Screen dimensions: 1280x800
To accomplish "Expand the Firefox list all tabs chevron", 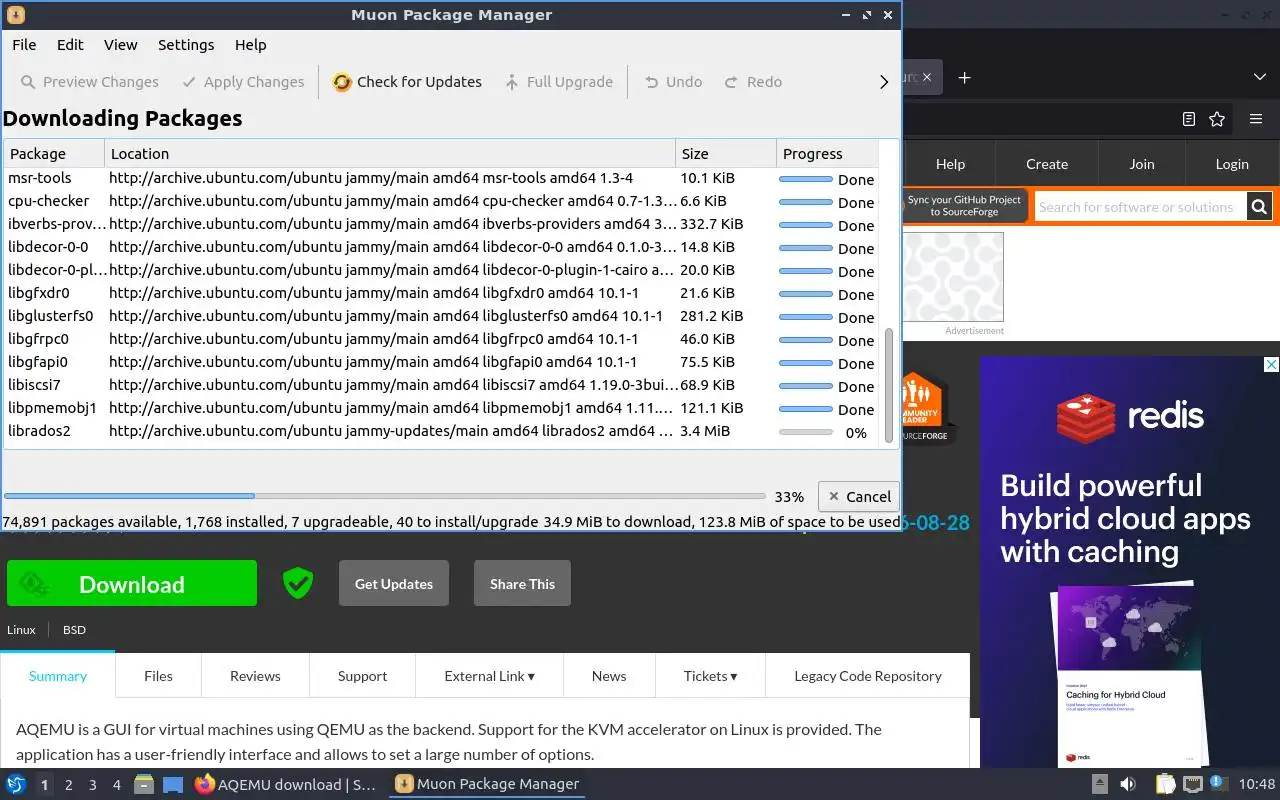I will (x=1259, y=77).
